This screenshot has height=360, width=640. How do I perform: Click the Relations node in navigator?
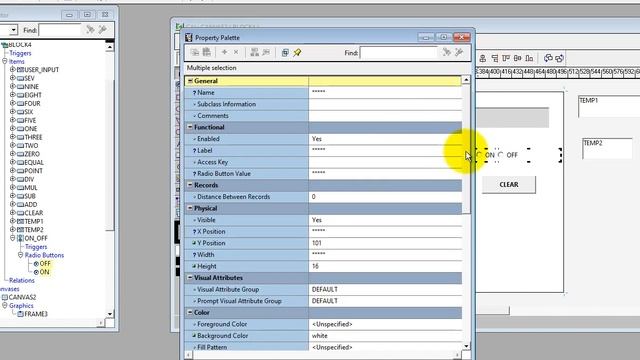(x=22, y=280)
